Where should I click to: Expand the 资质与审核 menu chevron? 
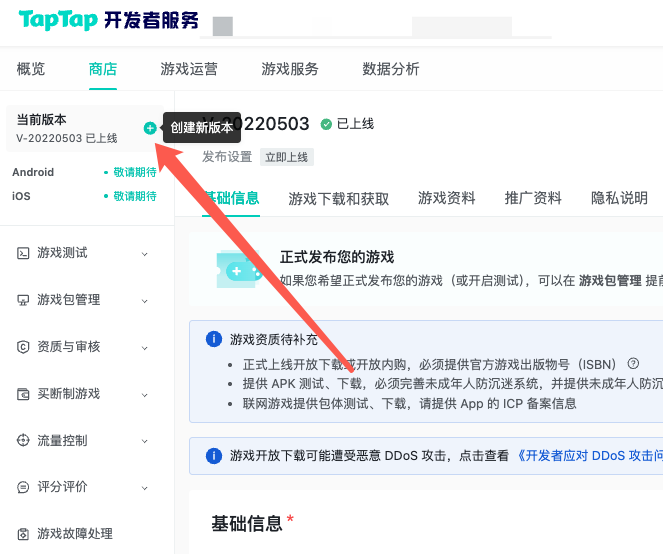(145, 347)
